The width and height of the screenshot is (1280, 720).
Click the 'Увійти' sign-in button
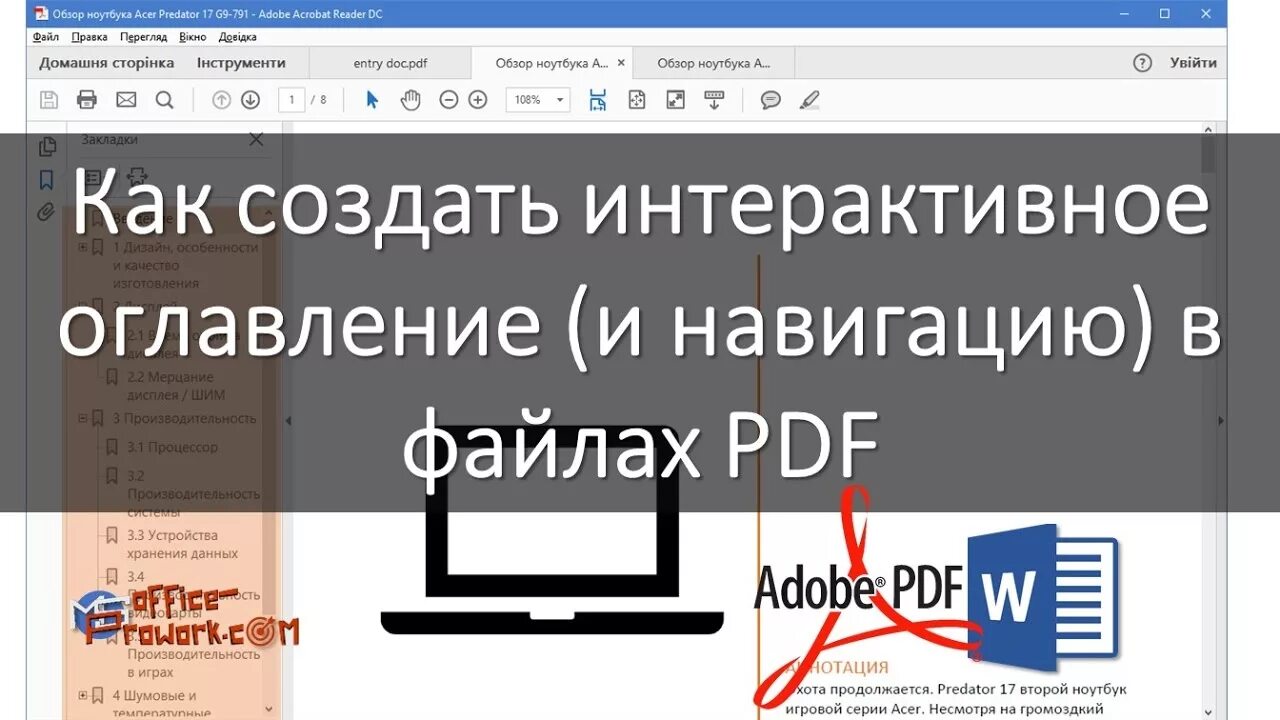pyautogui.click(x=1193, y=62)
